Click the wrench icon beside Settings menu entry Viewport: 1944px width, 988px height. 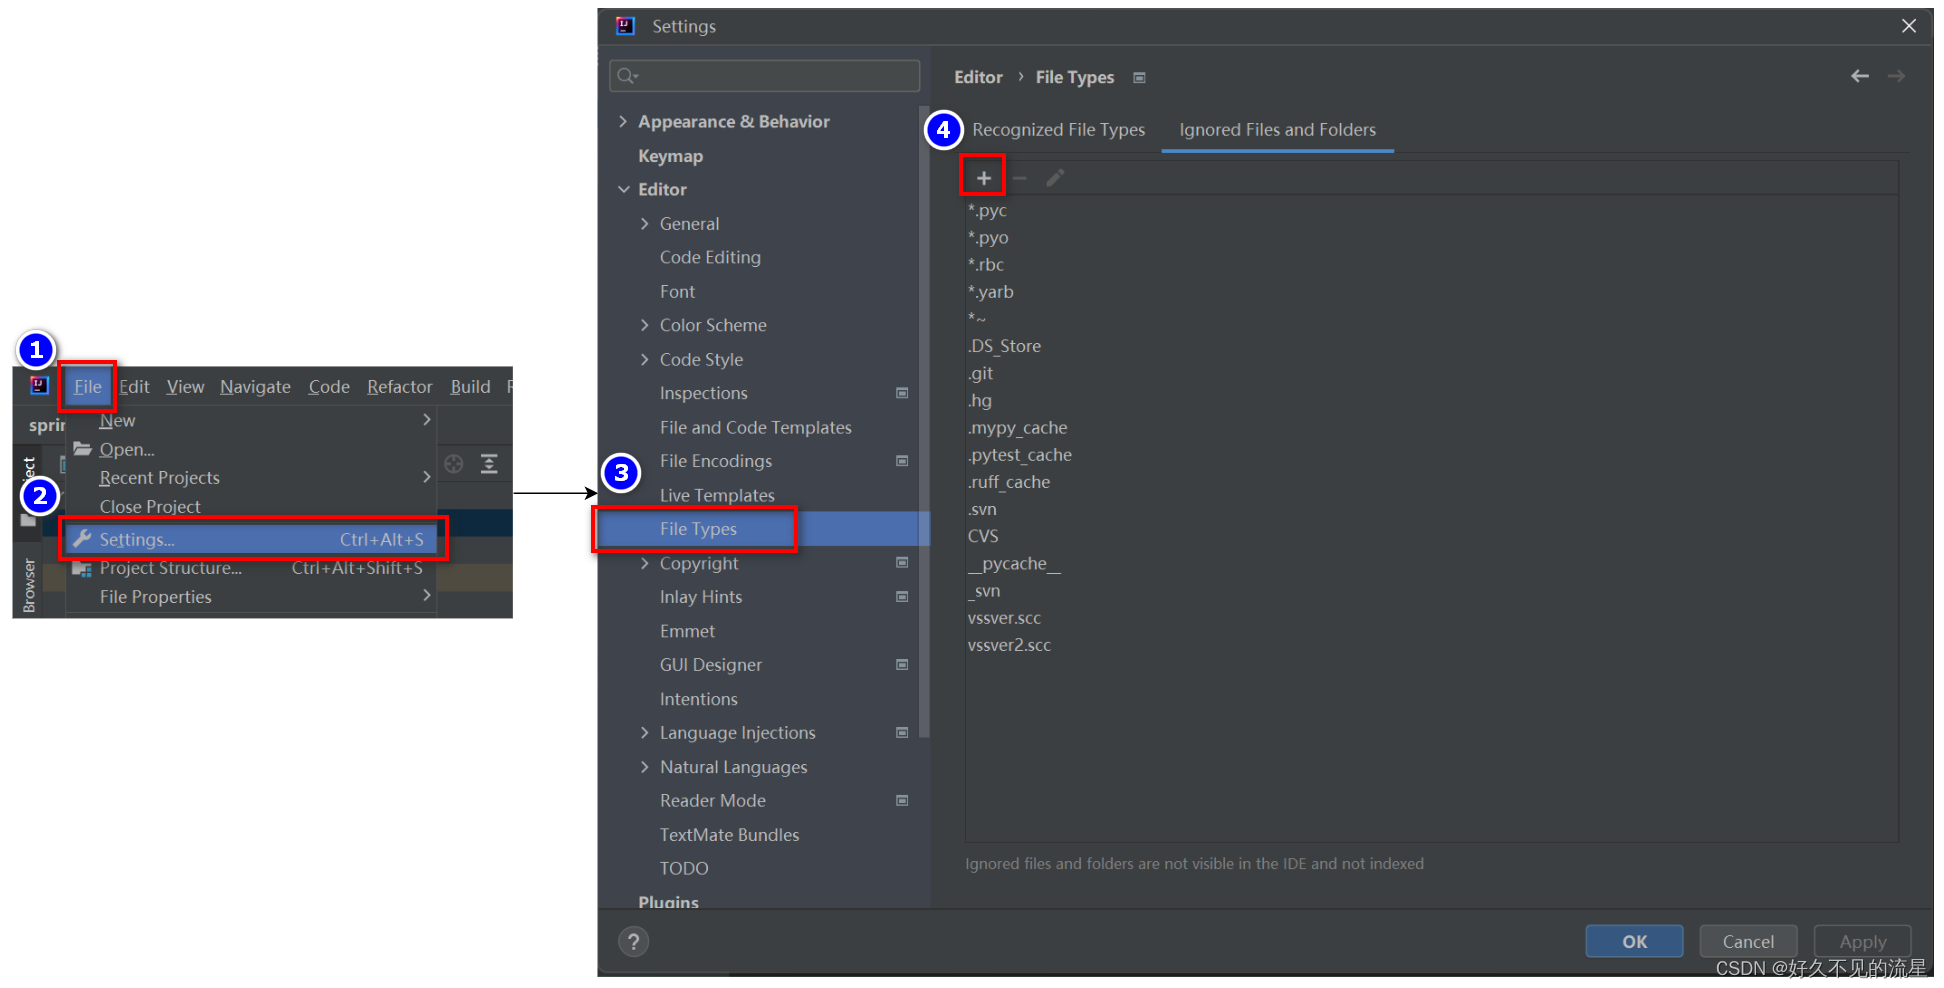82,539
